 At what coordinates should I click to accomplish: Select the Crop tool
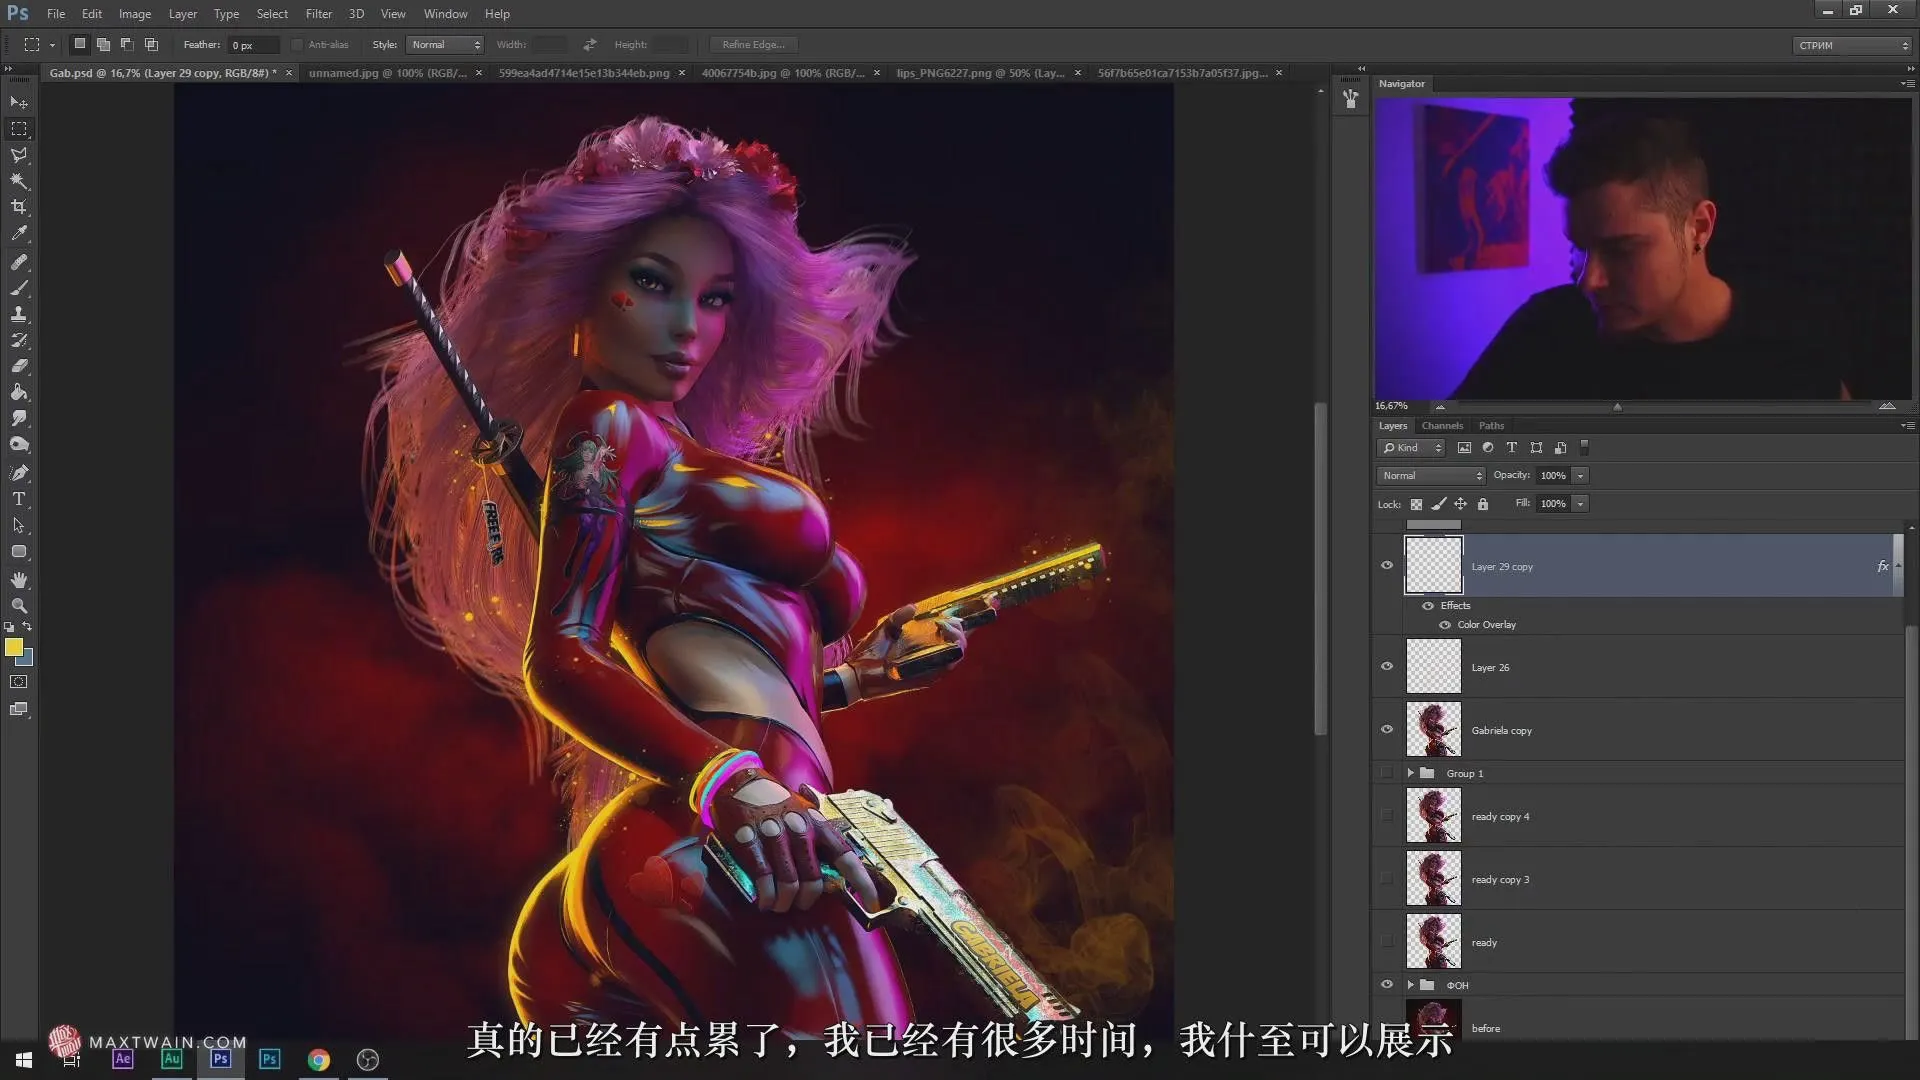(19, 207)
